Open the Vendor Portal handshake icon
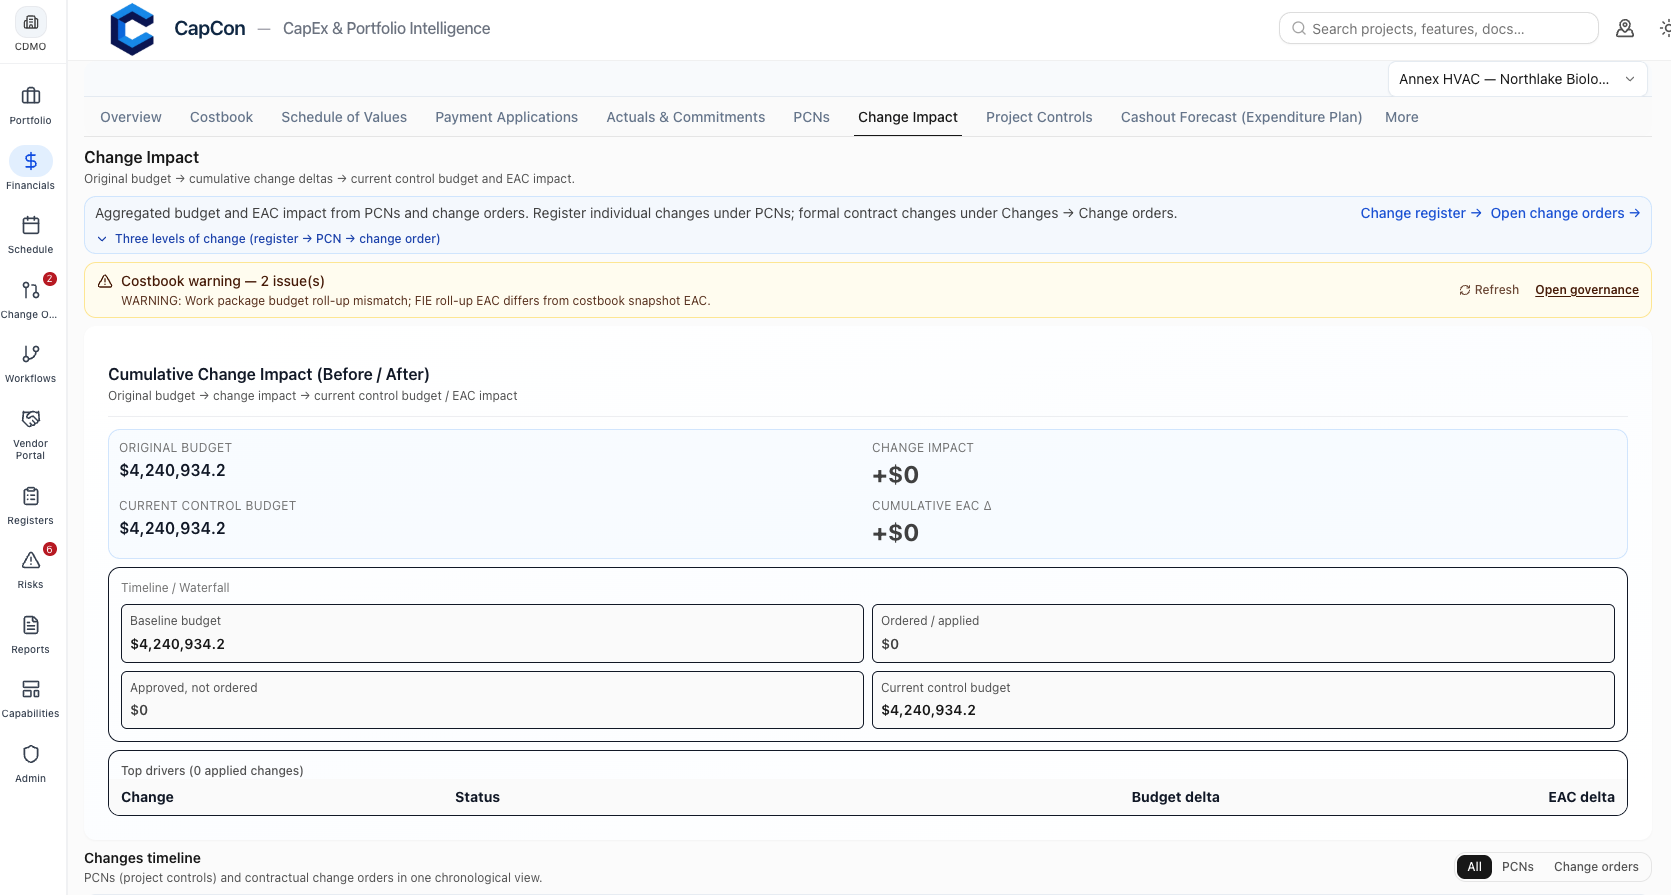This screenshot has height=895, width=1671. click(31, 419)
